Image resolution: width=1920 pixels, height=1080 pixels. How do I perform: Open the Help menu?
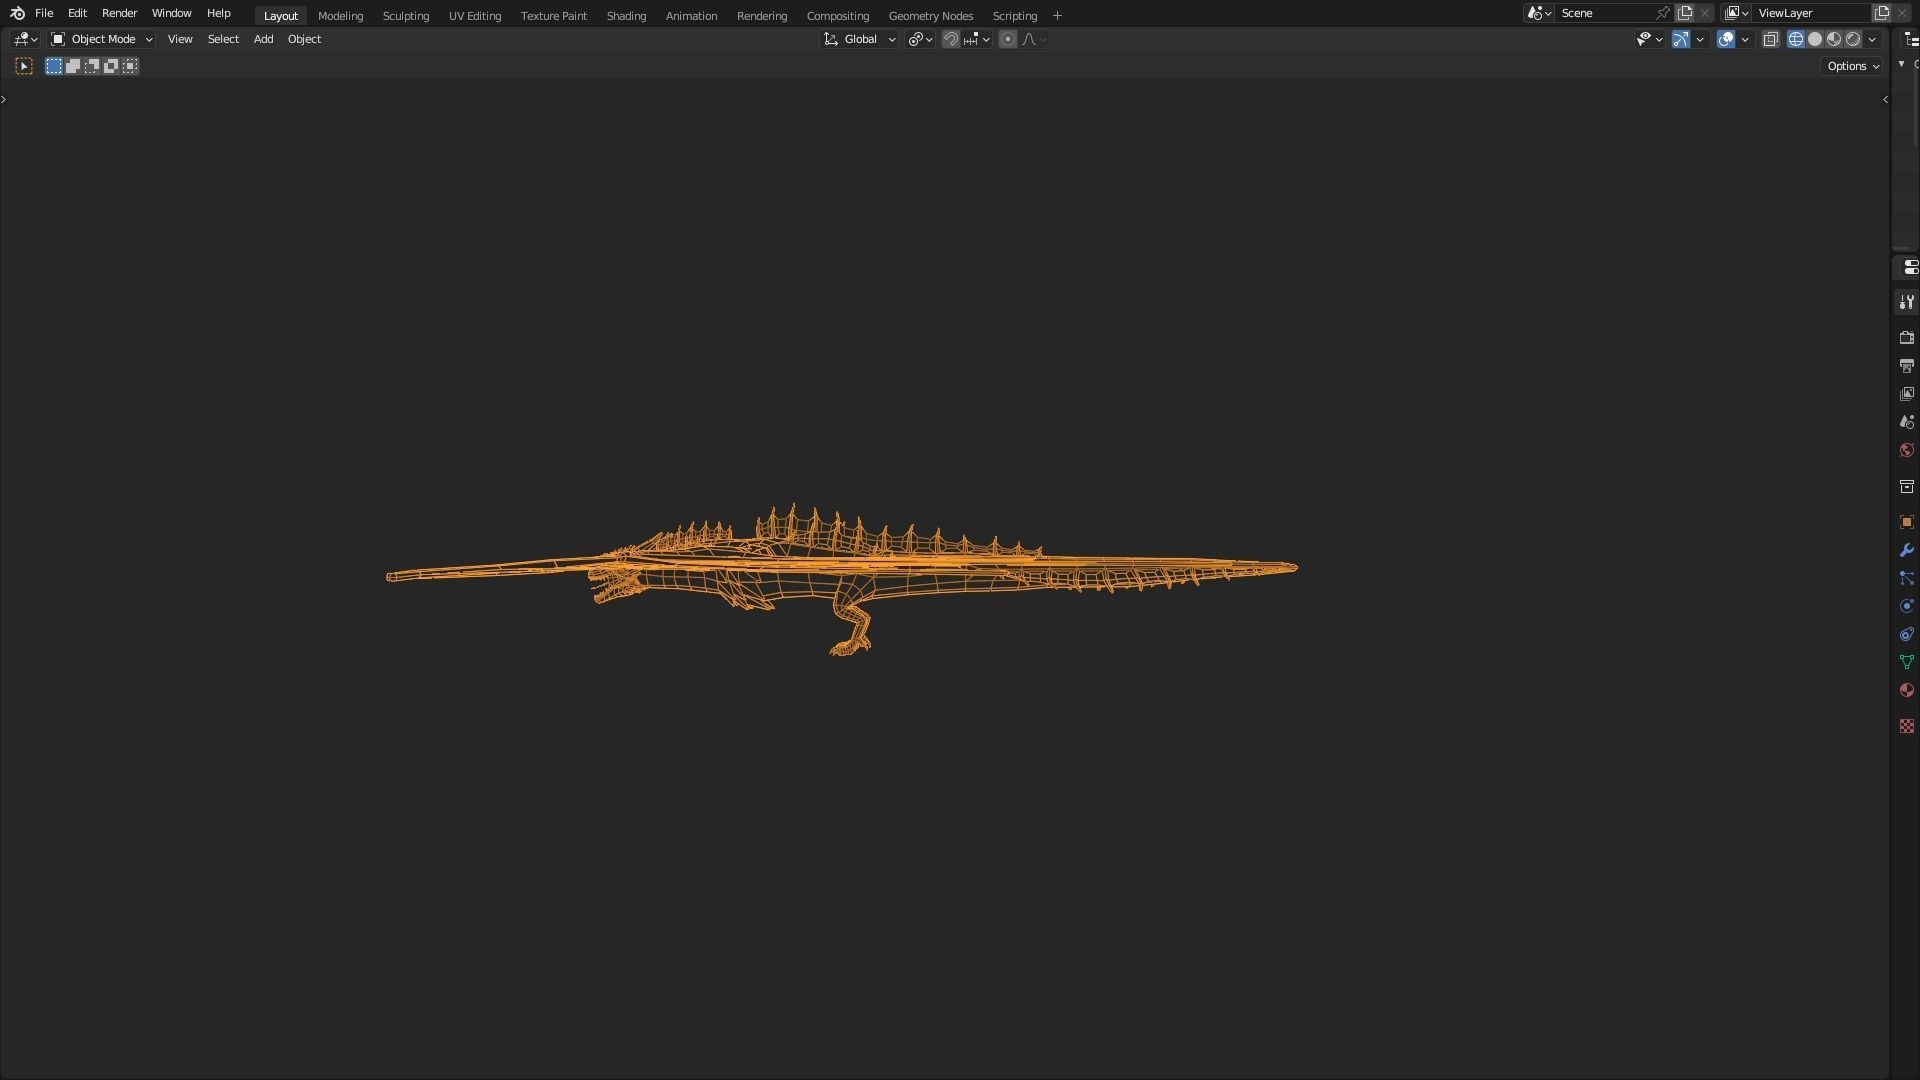[x=218, y=13]
